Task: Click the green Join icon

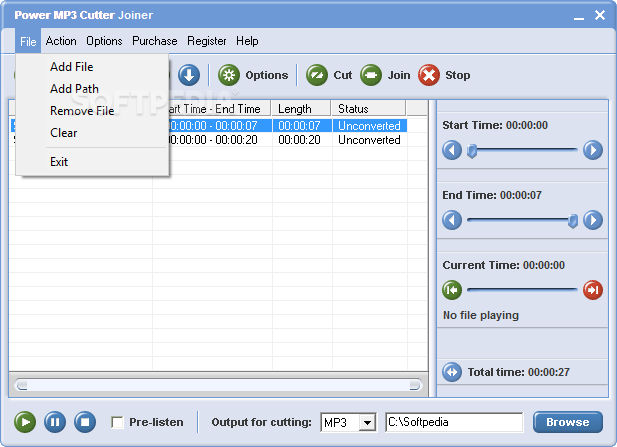Action: click(371, 75)
